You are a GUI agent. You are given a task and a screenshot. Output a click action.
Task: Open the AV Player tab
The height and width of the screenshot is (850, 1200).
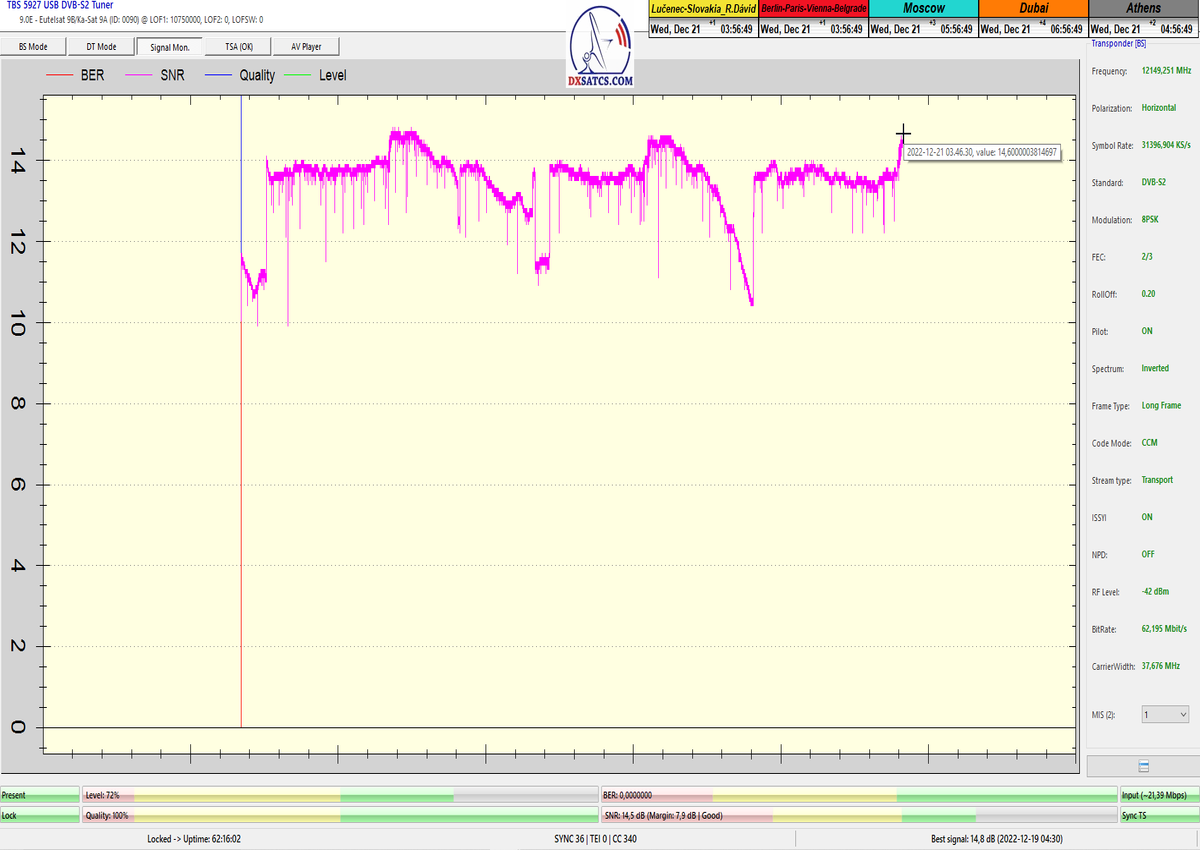coord(307,46)
